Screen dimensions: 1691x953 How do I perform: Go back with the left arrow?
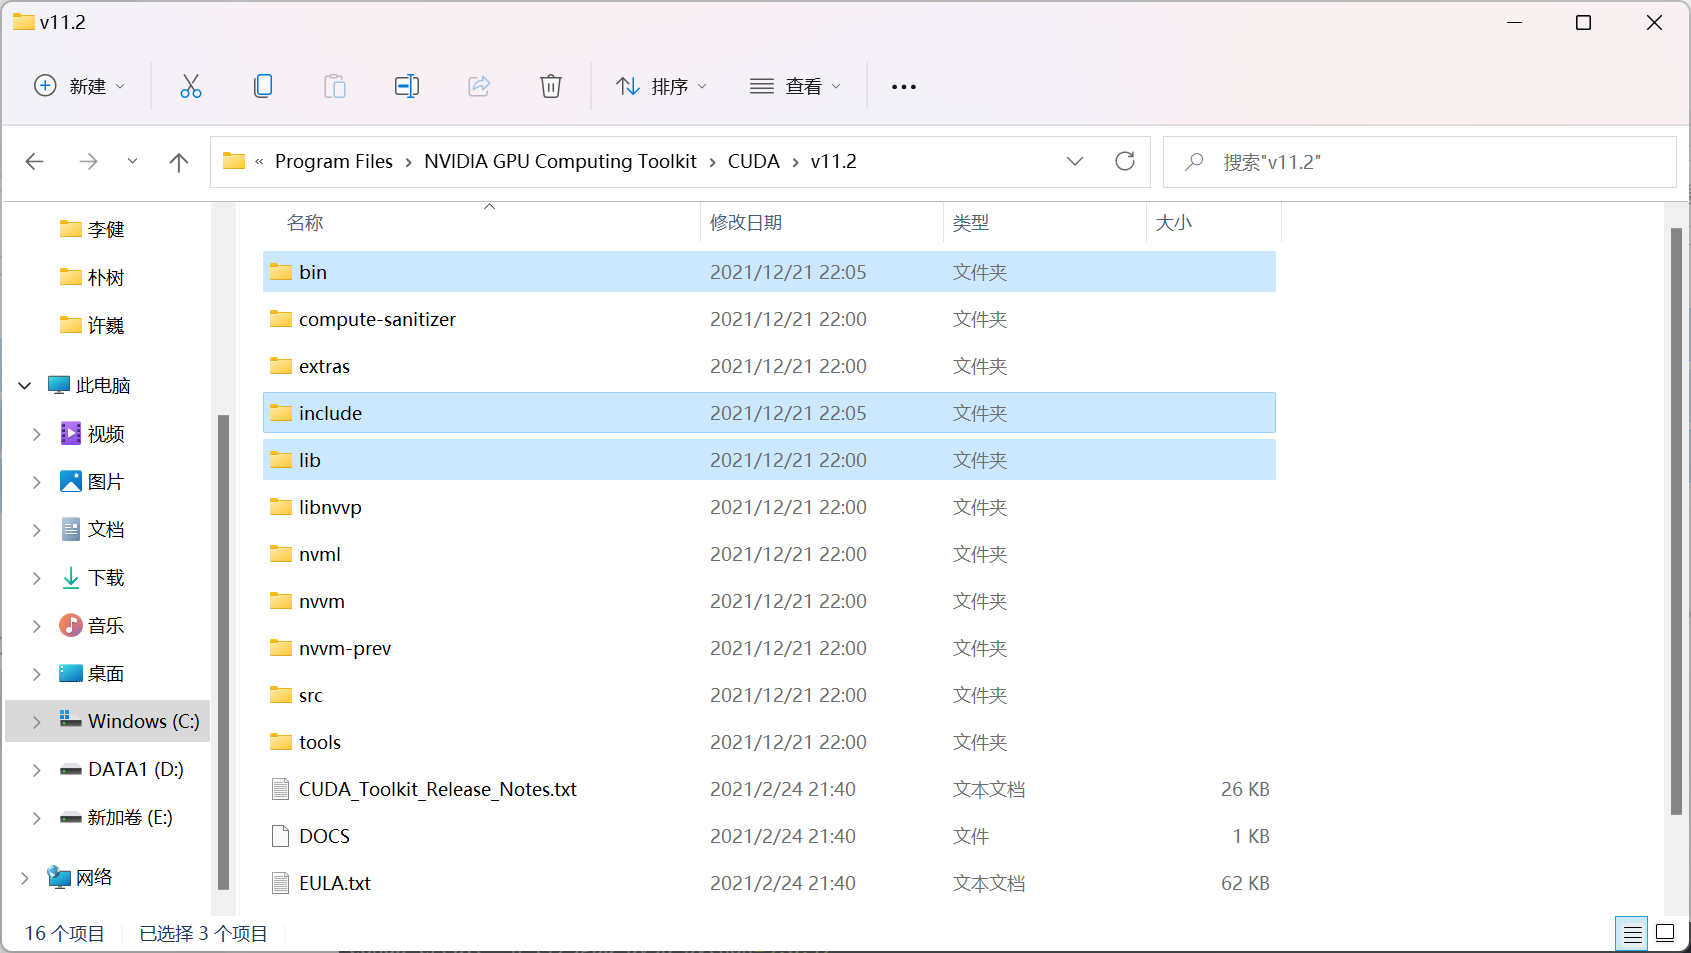35,161
